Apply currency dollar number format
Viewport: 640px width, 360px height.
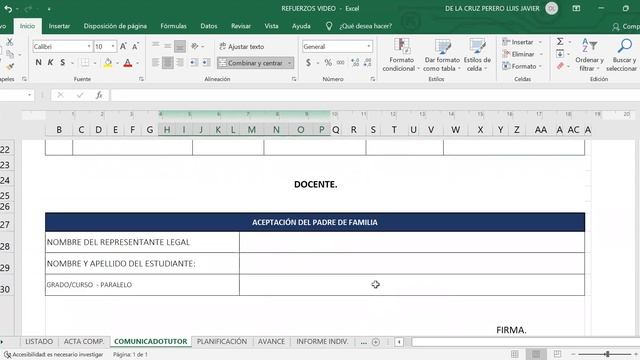(x=308, y=63)
